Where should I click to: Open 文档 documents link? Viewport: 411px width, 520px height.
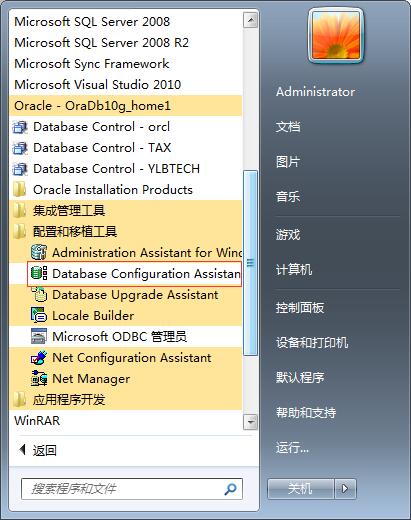[288, 127]
